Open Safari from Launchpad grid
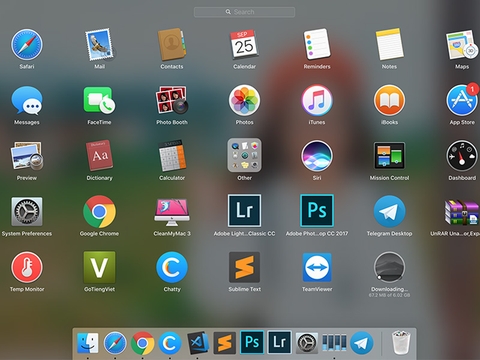The height and width of the screenshot is (360, 480). [27, 45]
